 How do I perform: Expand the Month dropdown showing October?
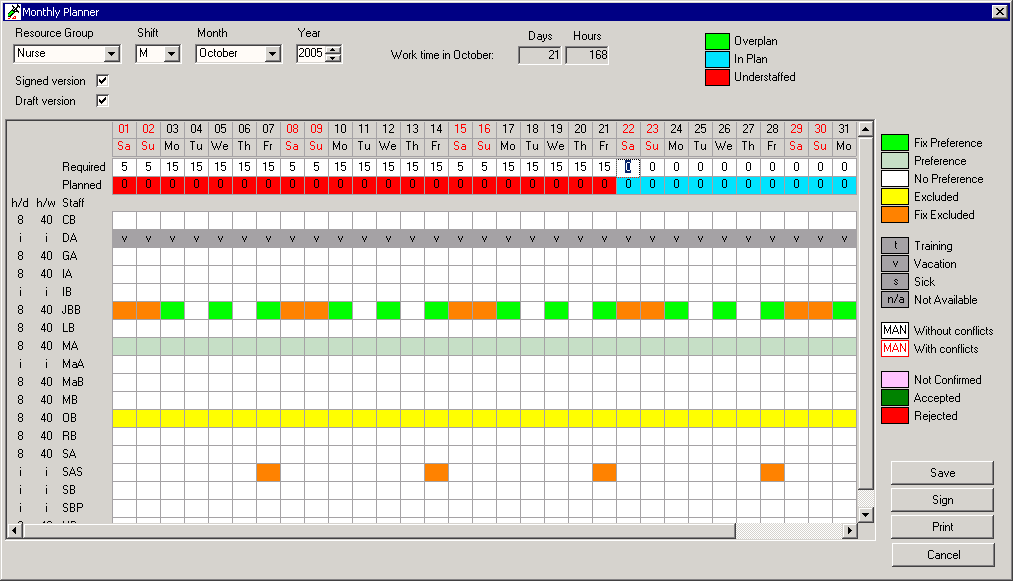tap(272, 54)
